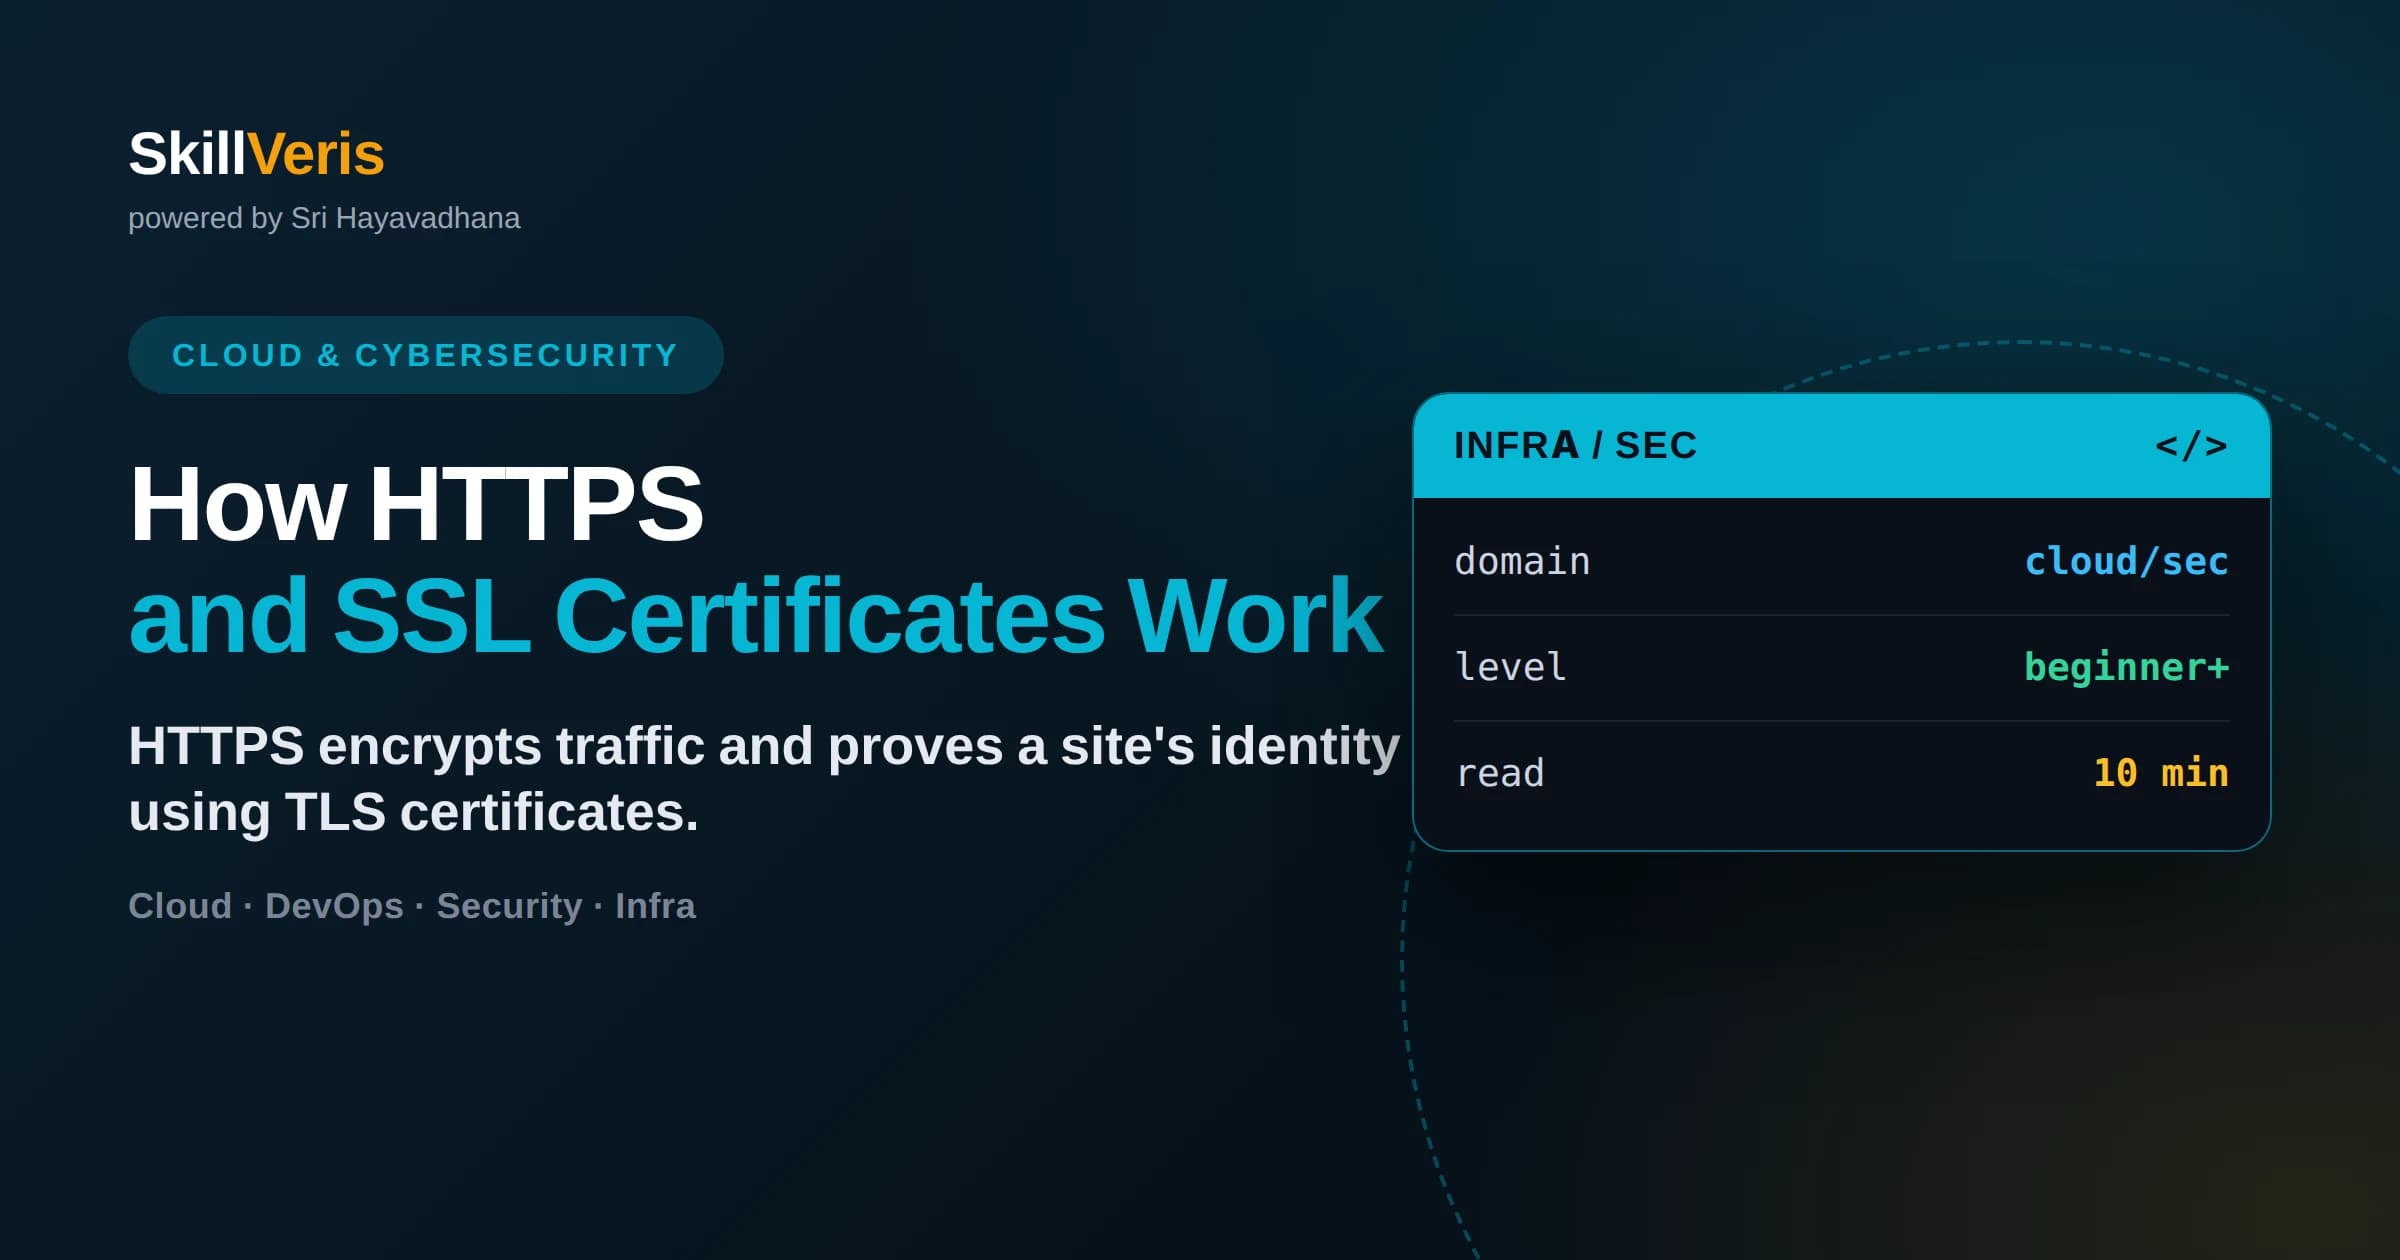Click the CLOUD & CYBERSECURITY category pill
Image resolution: width=2400 pixels, height=1260 pixels.
click(425, 355)
